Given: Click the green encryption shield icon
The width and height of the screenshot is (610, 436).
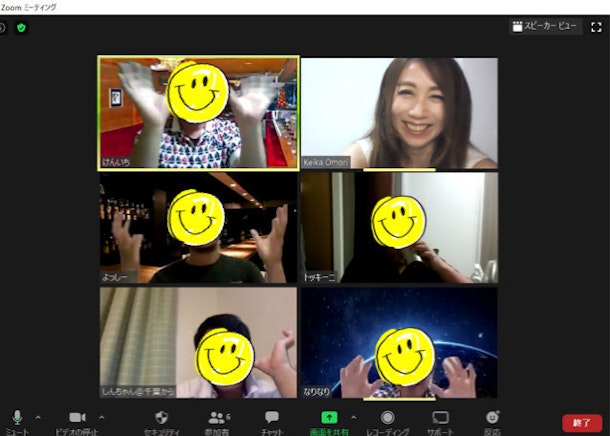Looking at the screenshot, I should (21, 27).
